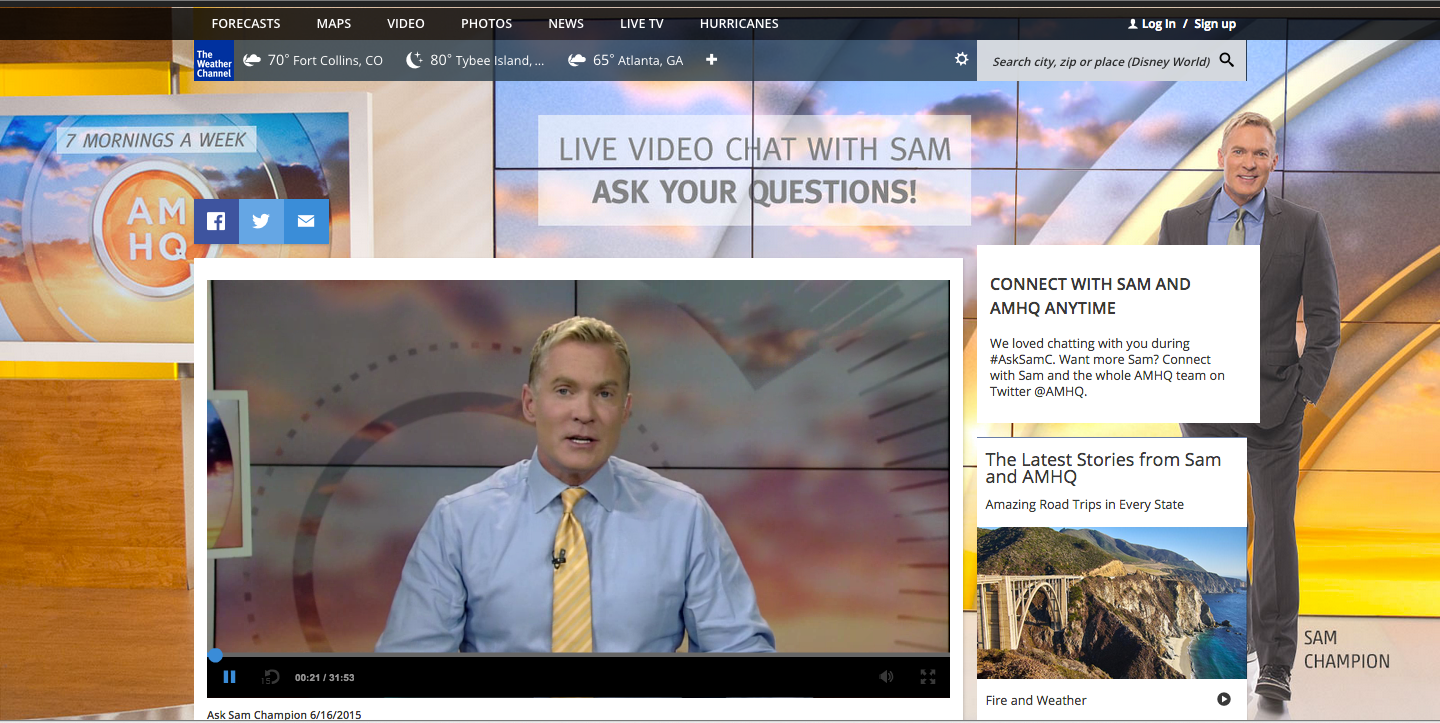The height and width of the screenshot is (723, 1440).
Task: Click the Weather Channel logo
Action: [213, 61]
